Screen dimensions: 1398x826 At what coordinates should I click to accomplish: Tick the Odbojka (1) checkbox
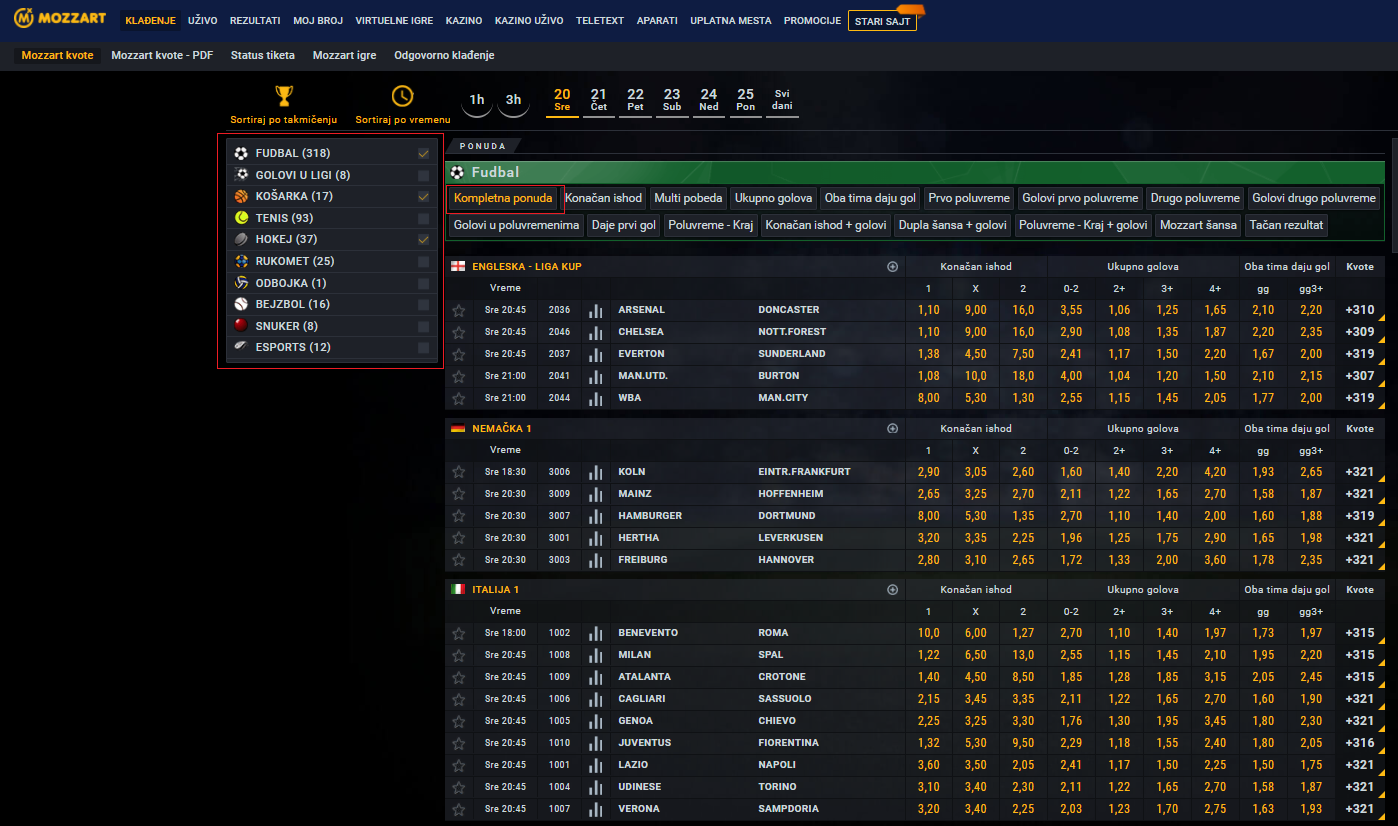click(x=424, y=283)
